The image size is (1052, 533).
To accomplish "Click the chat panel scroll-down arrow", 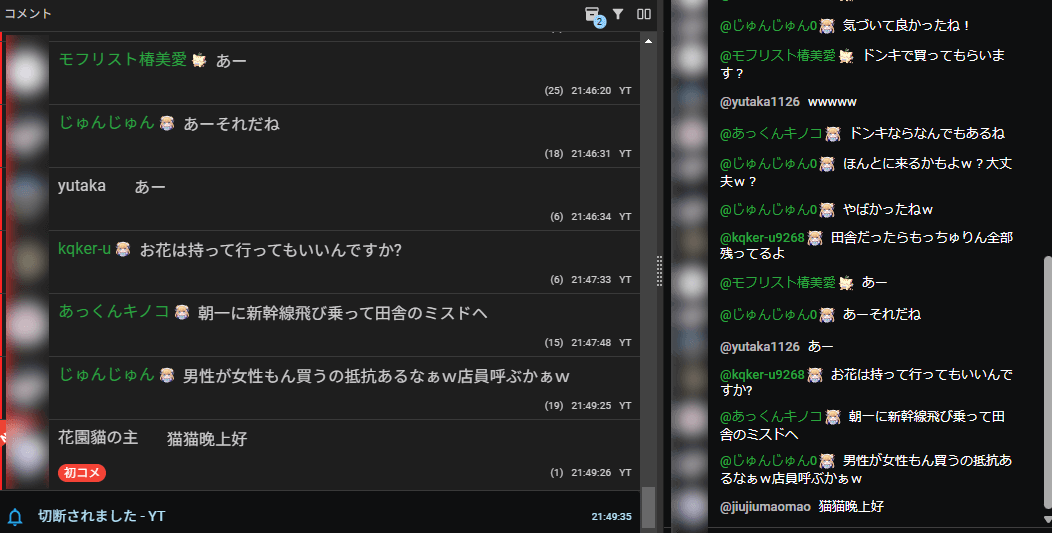I will pos(1047,520).
